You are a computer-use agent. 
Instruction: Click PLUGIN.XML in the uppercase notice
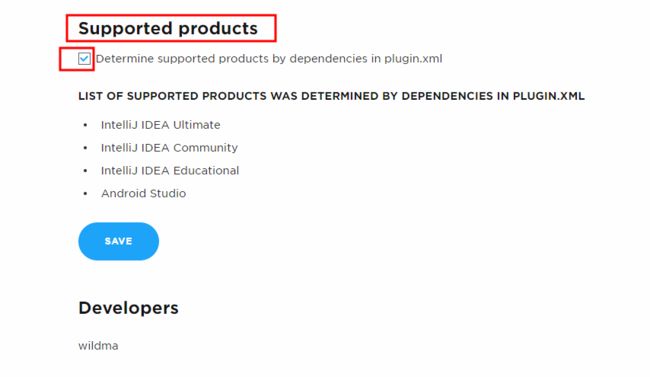point(548,96)
